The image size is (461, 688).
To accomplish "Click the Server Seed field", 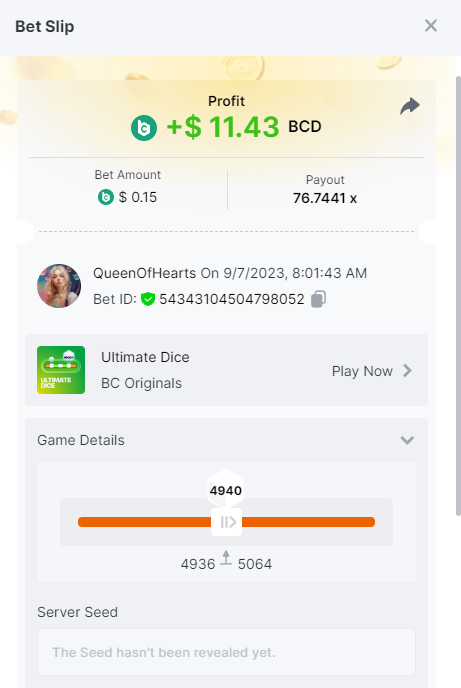I will click(x=226, y=652).
